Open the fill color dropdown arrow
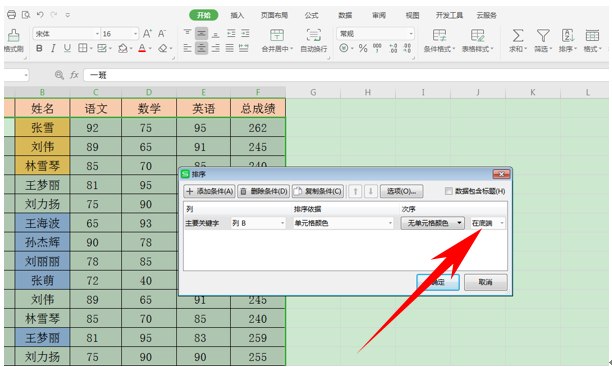 click(131, 49)
